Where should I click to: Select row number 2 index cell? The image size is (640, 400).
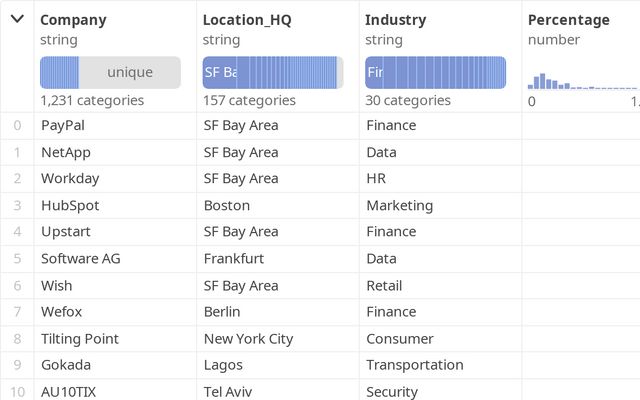[x=17, y=178]
